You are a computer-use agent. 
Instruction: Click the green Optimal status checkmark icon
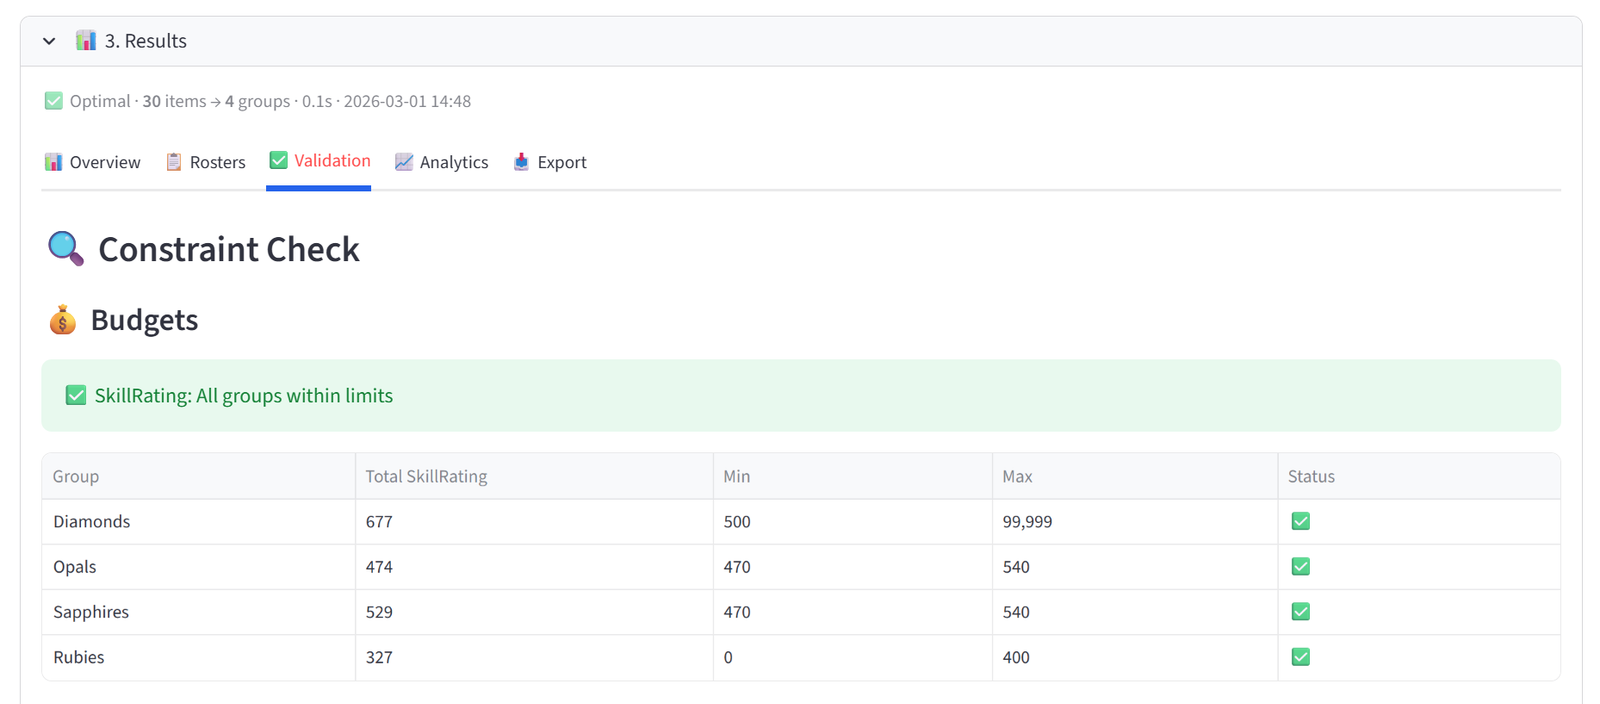coord(54,101)
